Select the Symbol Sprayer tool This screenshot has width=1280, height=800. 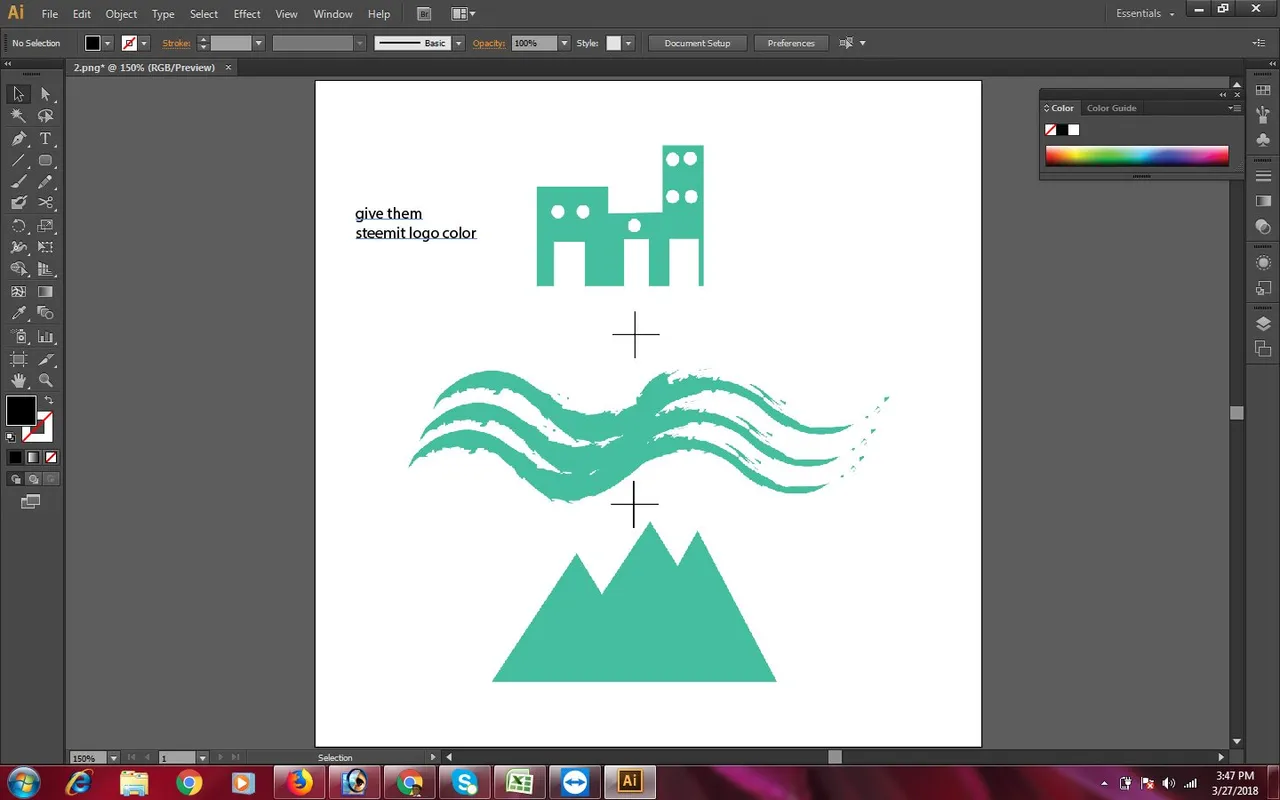click(18, 337)
